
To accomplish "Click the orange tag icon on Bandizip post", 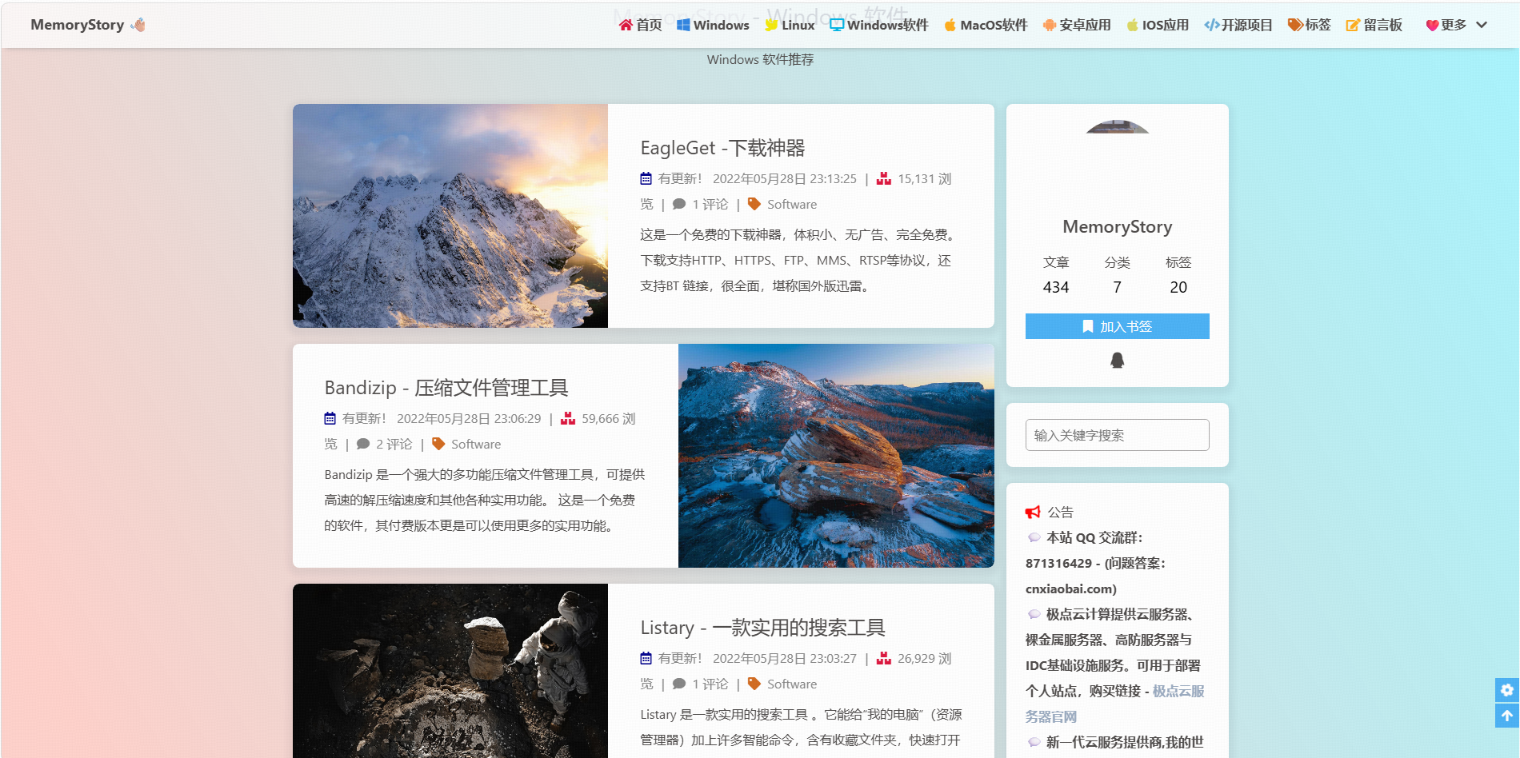I will tap(438, 444).
